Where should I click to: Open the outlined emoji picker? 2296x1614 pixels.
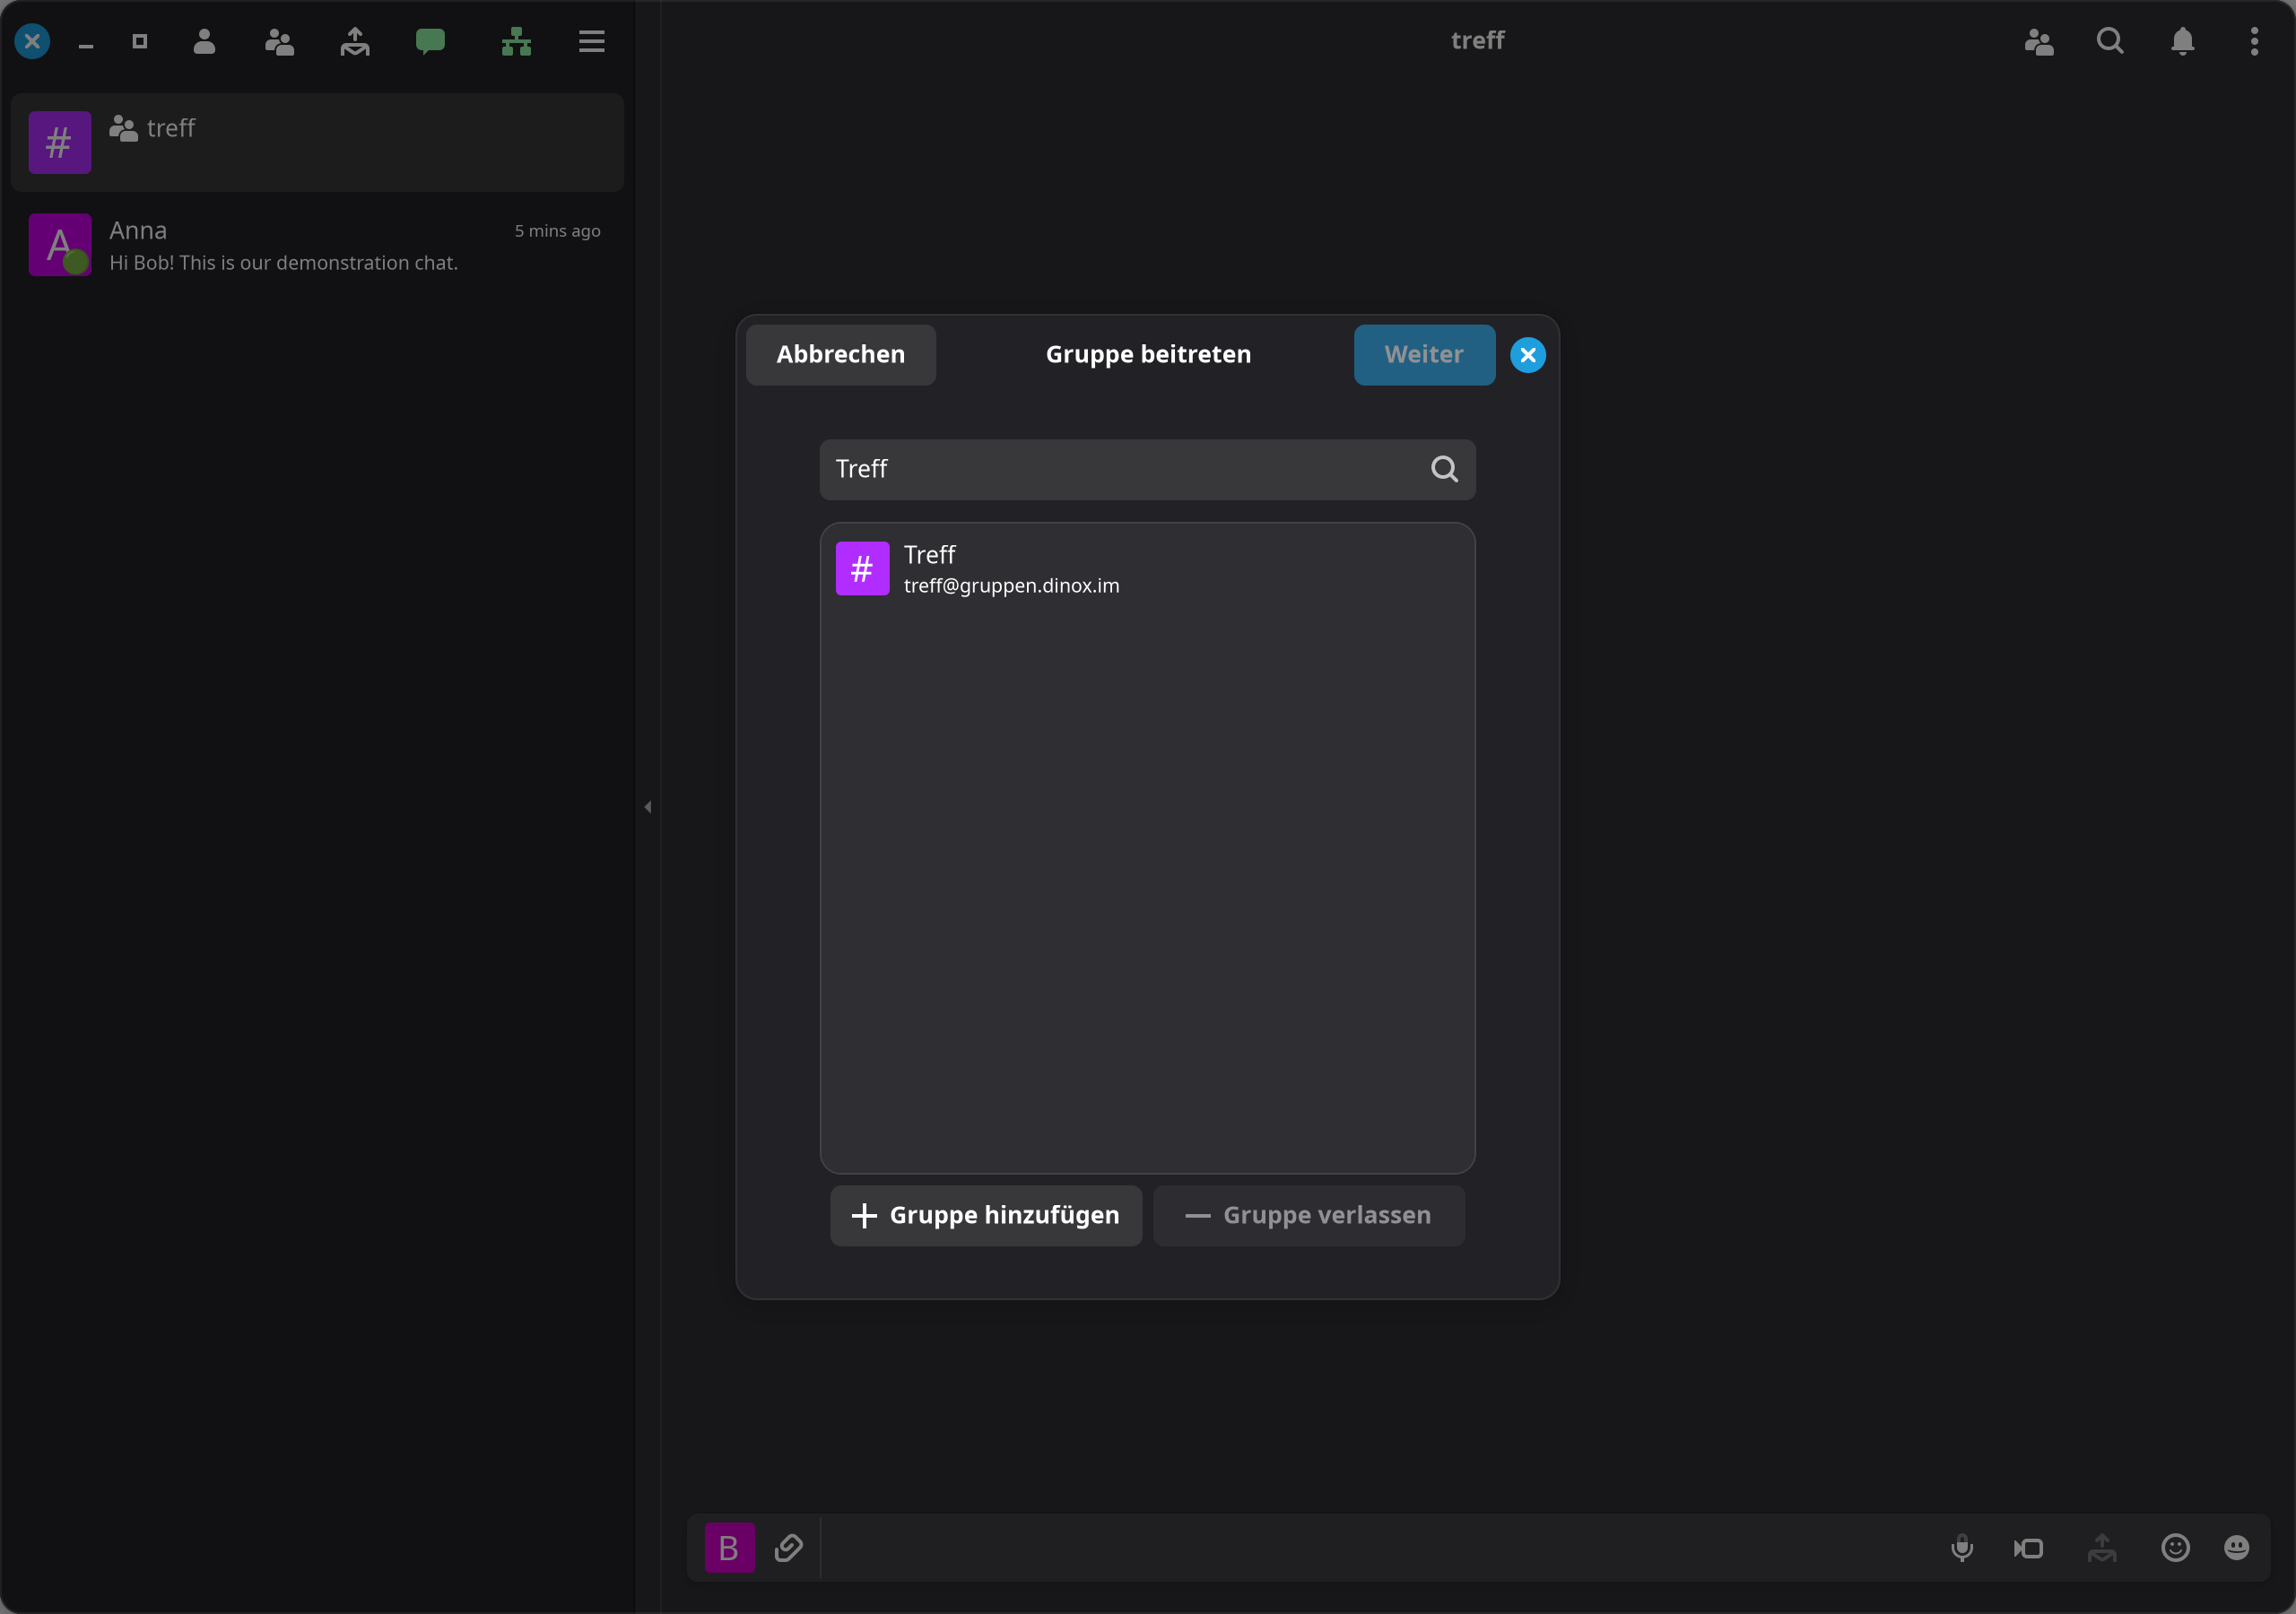click(x=2176, y=1548)
